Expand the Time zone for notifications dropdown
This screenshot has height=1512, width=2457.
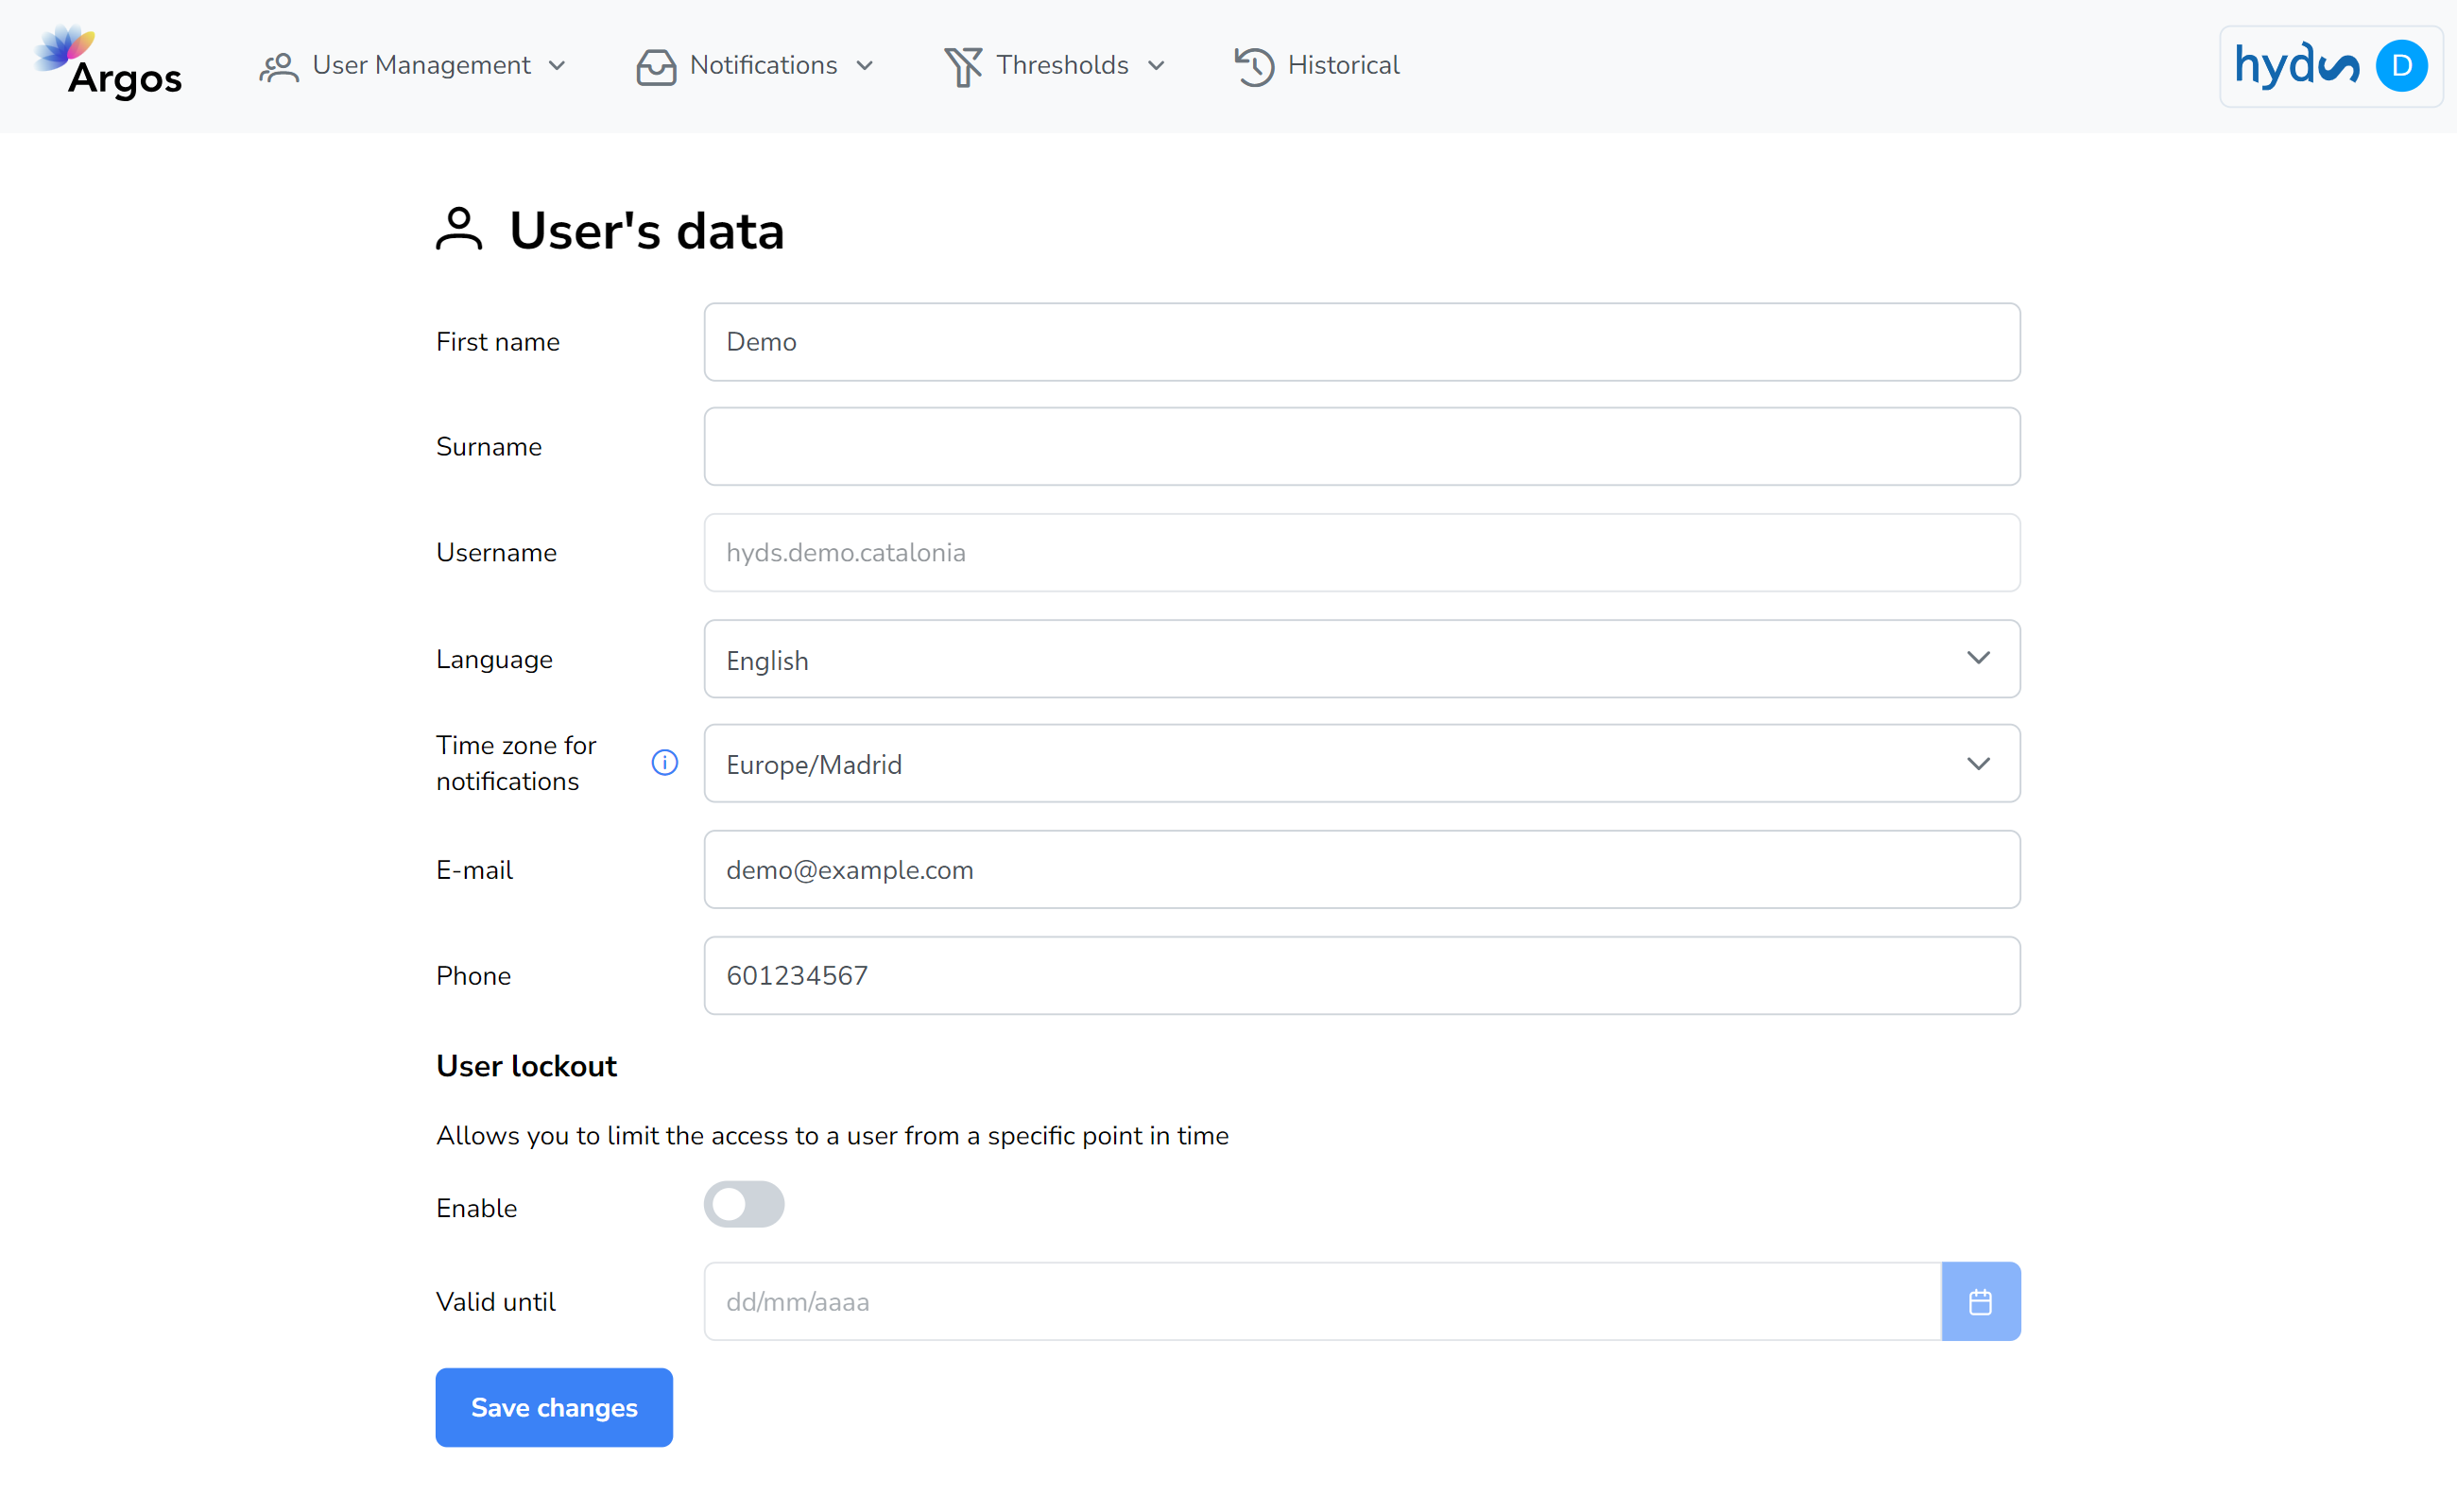(1980, 763)
